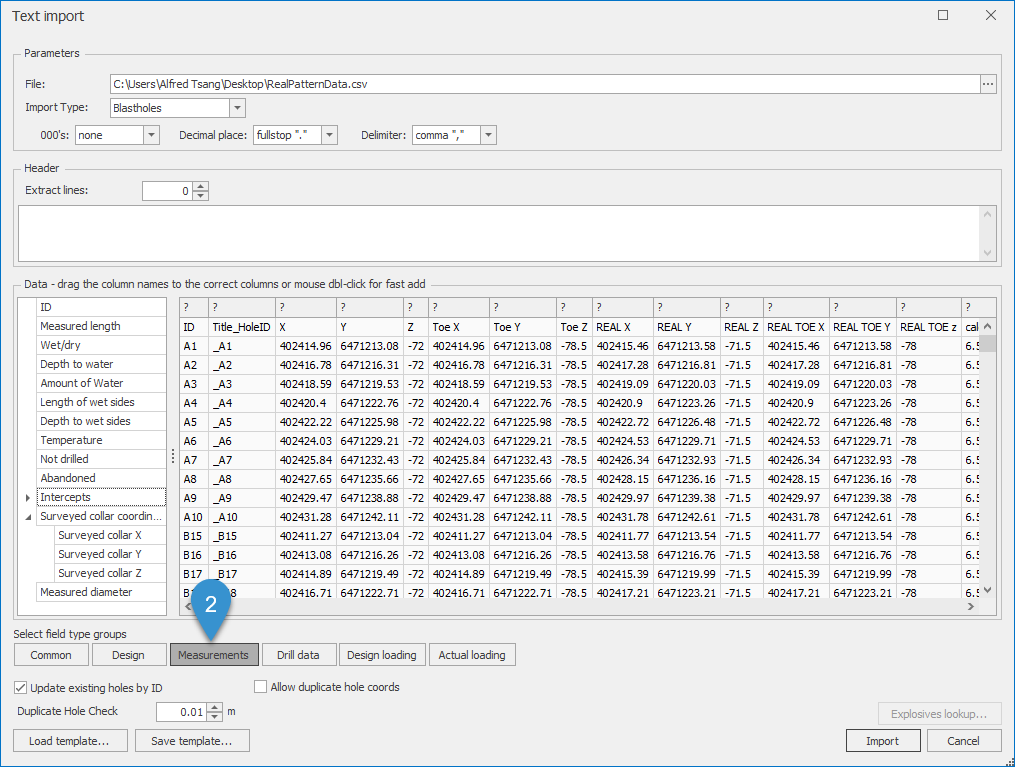This screenshot has width=1015, height=767.
Task: Toggle Update existing holes by ID
Action: click(x=21, y=687)
